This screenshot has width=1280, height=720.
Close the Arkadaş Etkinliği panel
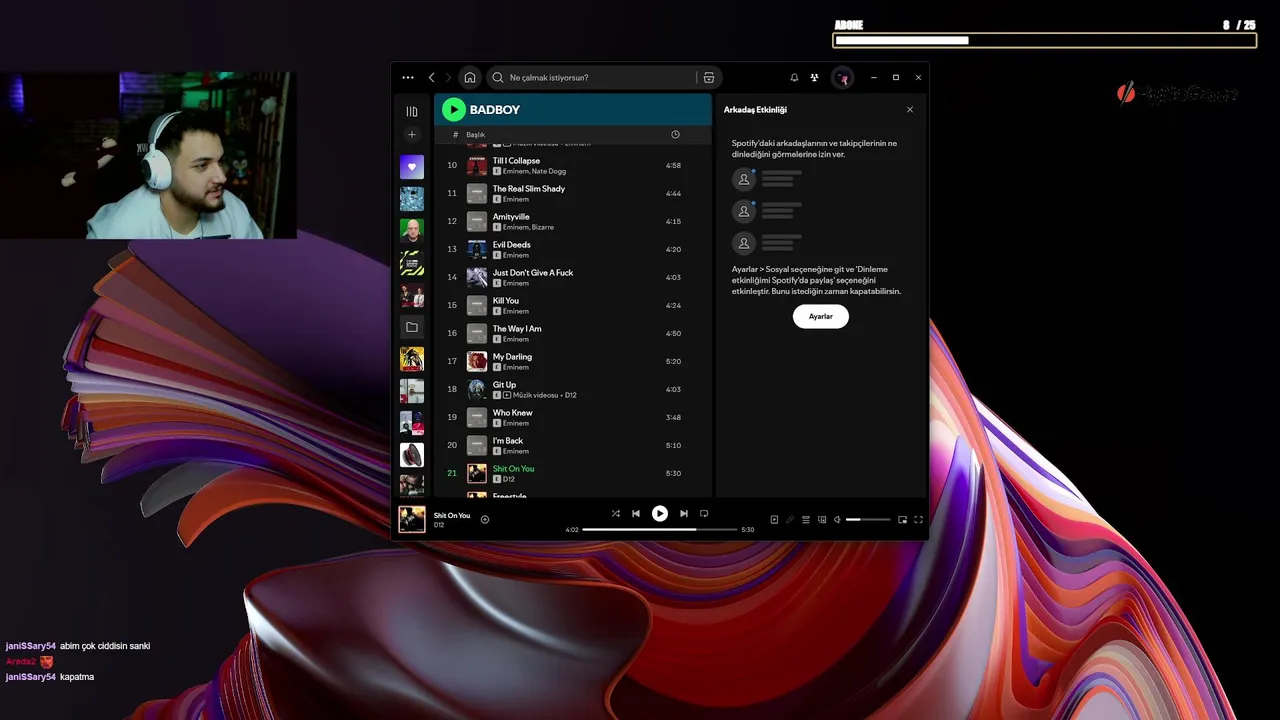pos(910,109)
